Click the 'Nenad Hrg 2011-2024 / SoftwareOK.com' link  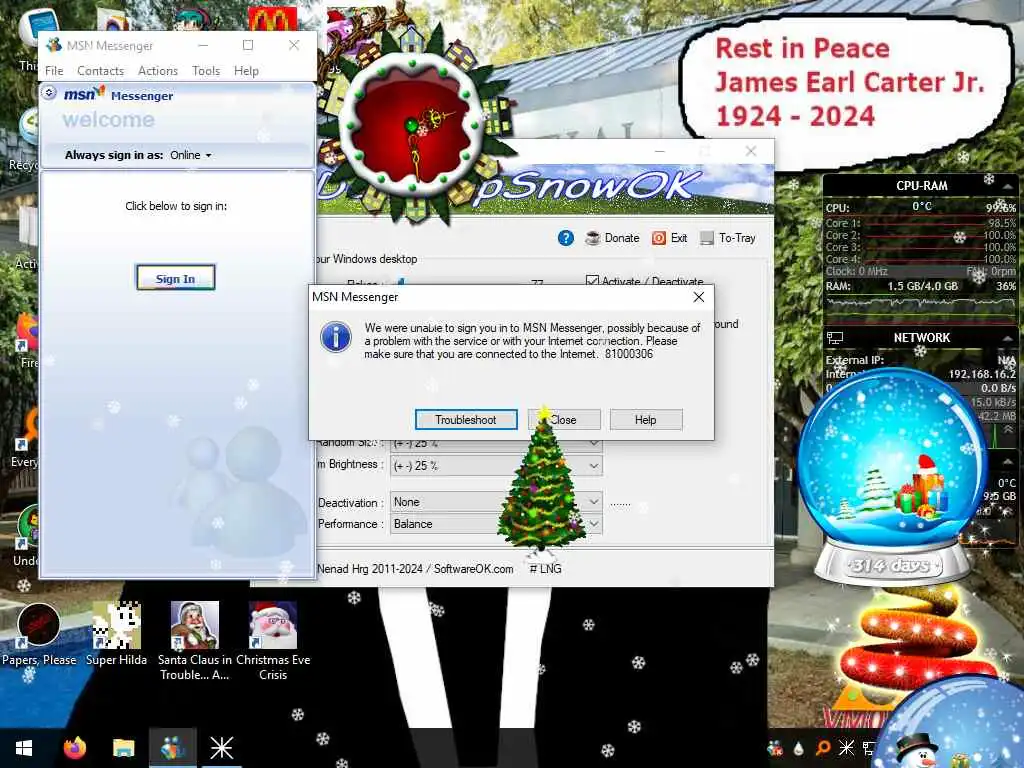click(415, 569)
